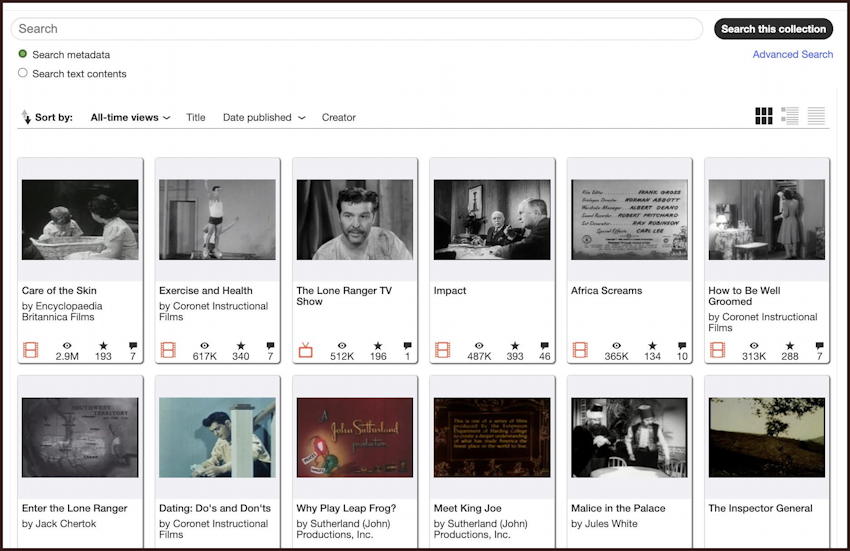Click the reviews bubble icon on How to Be Well Groomed

[820, 345]
